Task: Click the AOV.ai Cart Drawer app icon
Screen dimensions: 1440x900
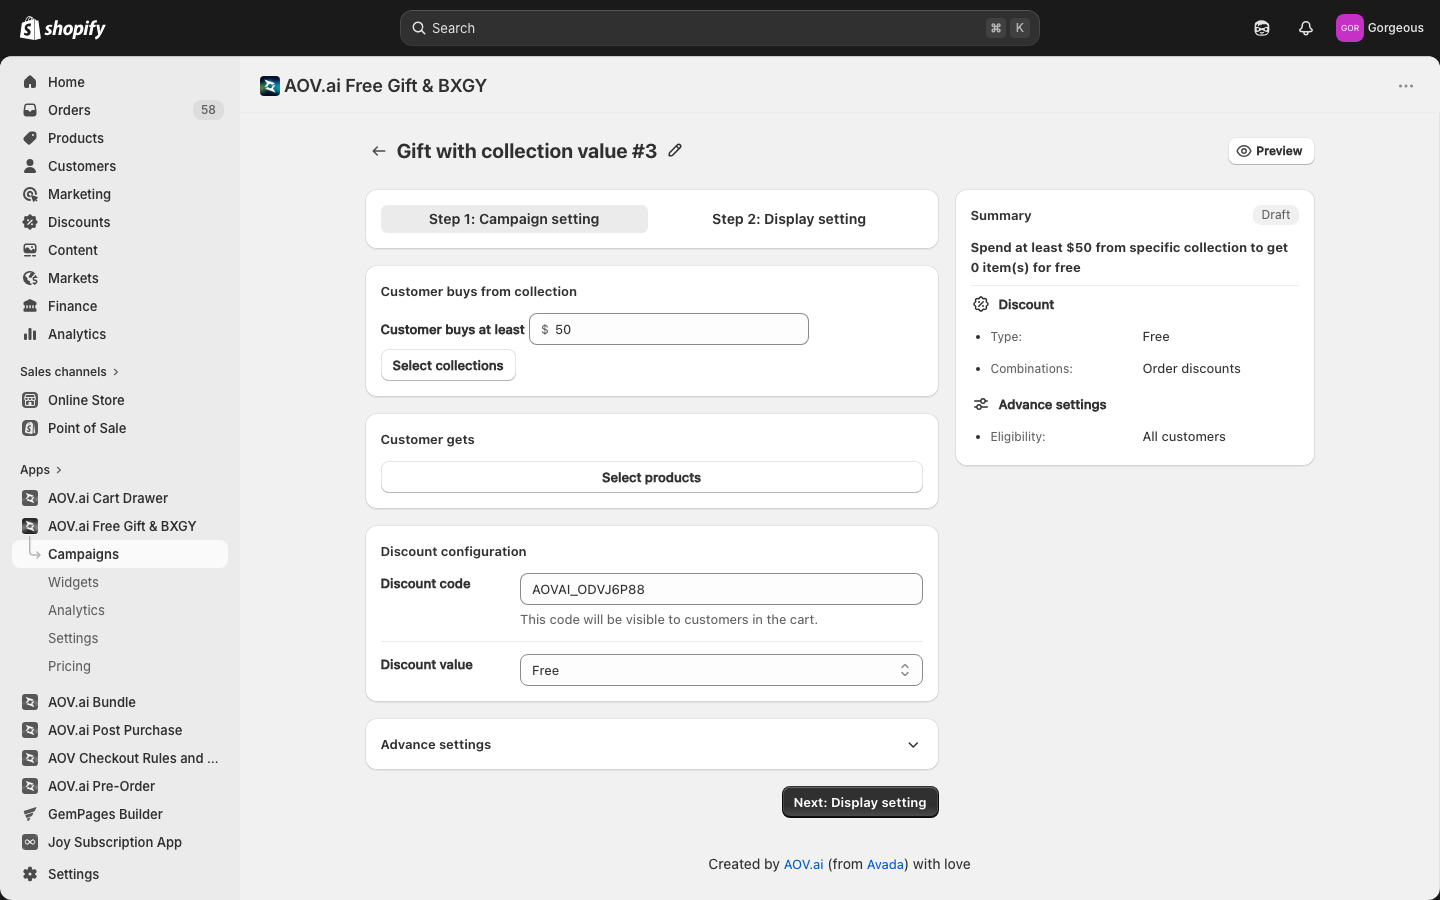Action: 30,498
